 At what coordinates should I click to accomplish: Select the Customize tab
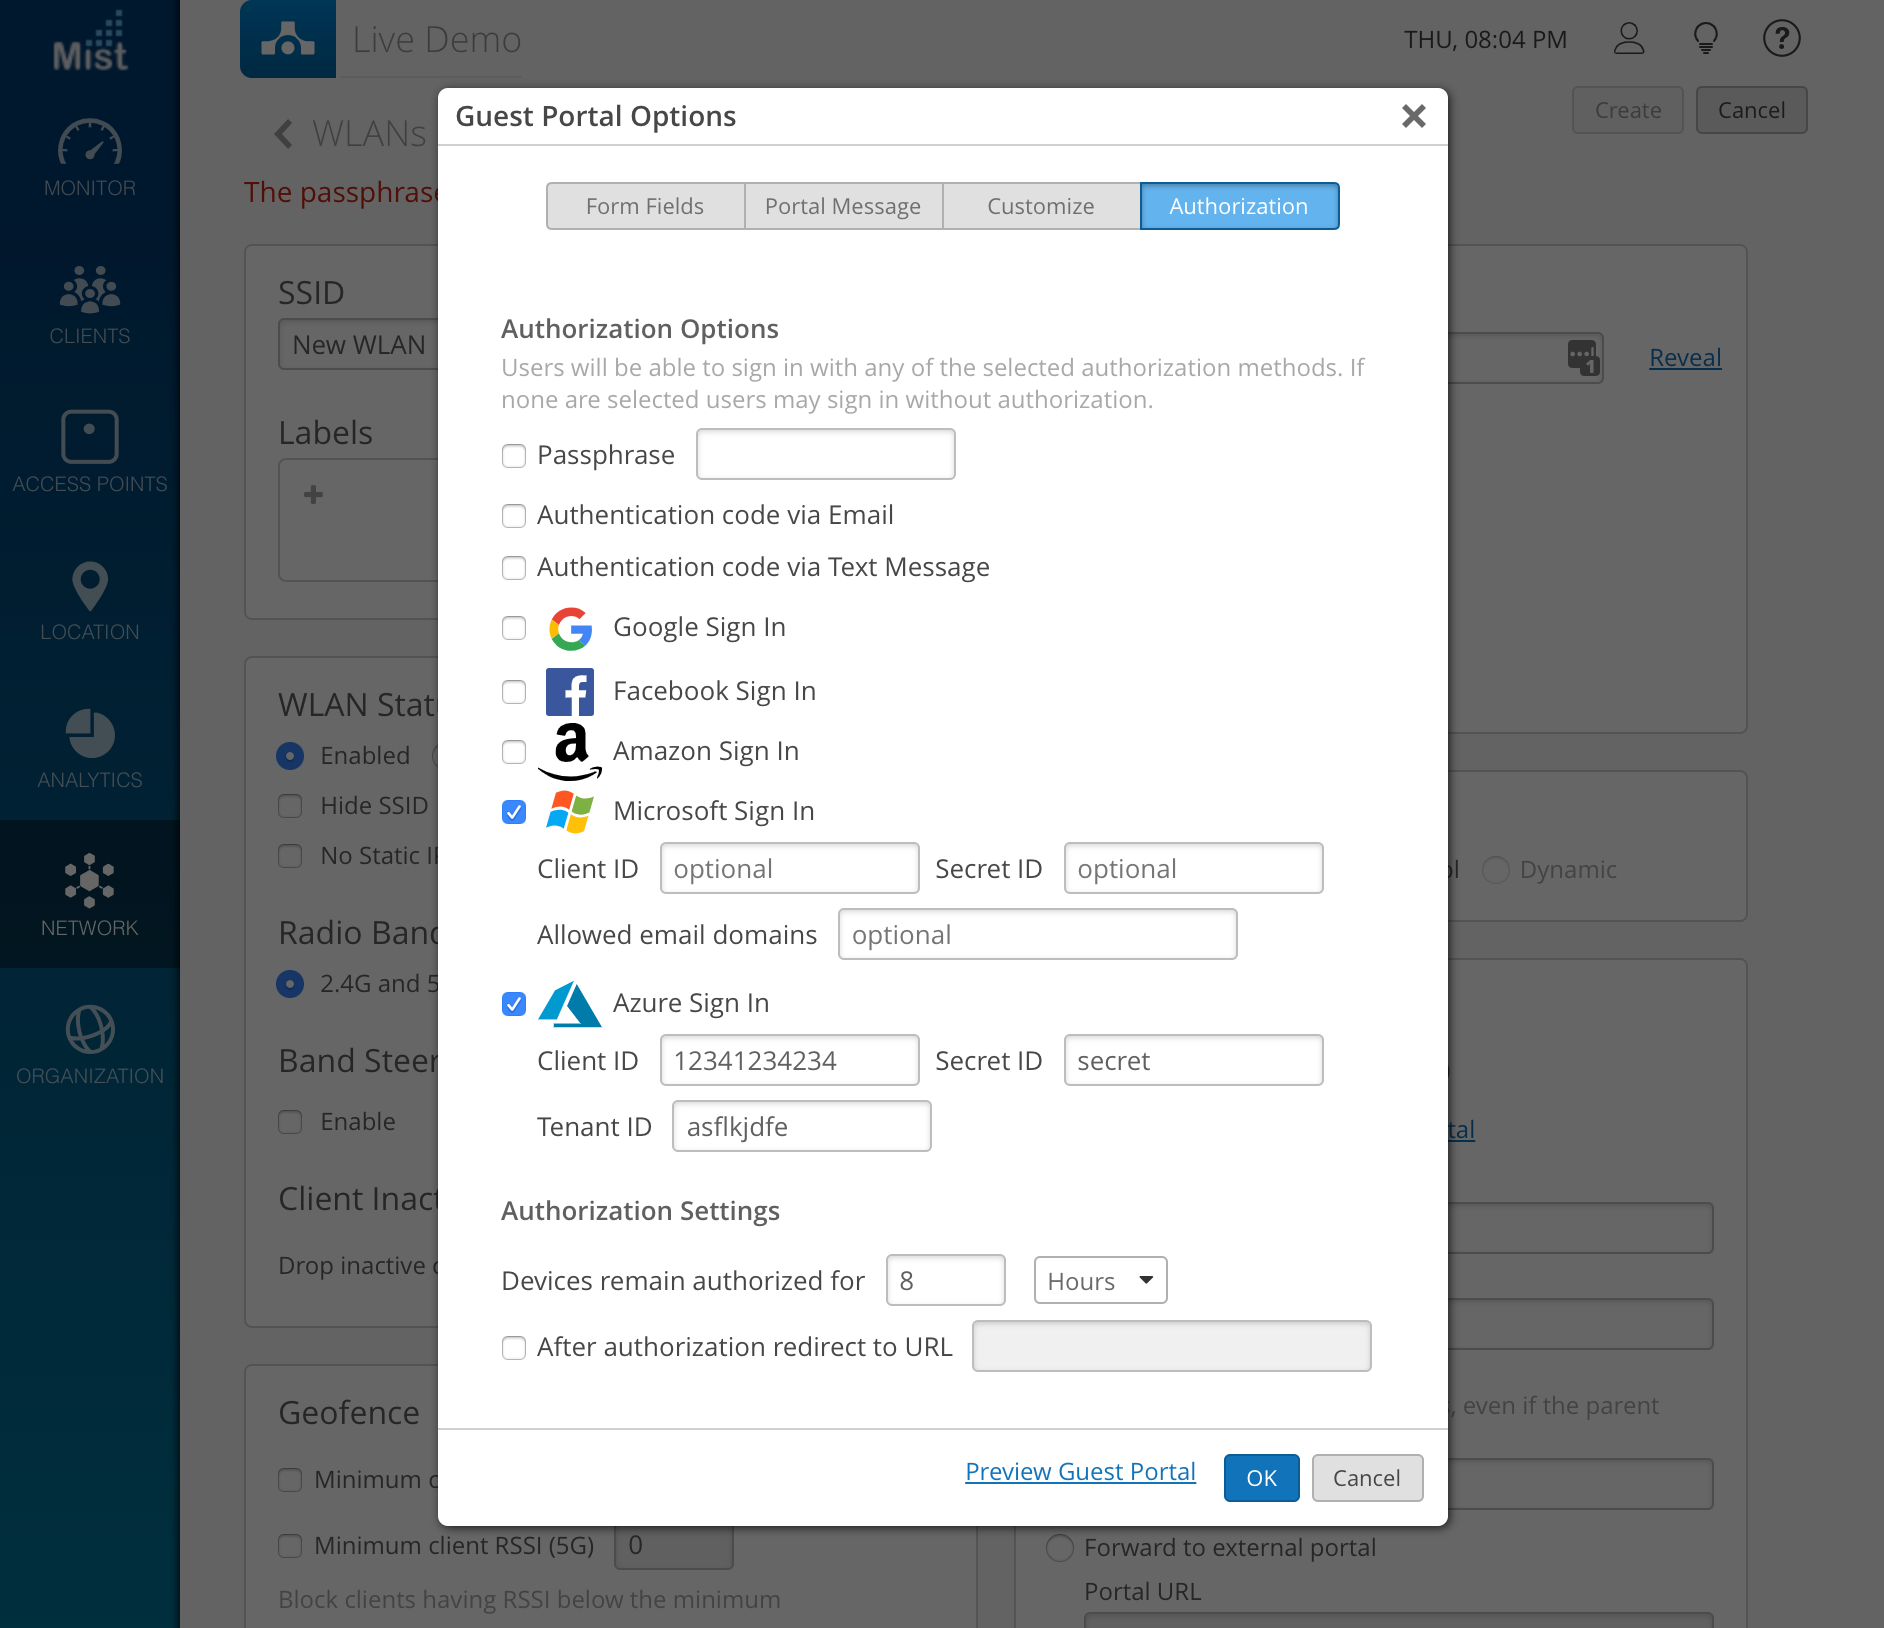coord(1041,206)
